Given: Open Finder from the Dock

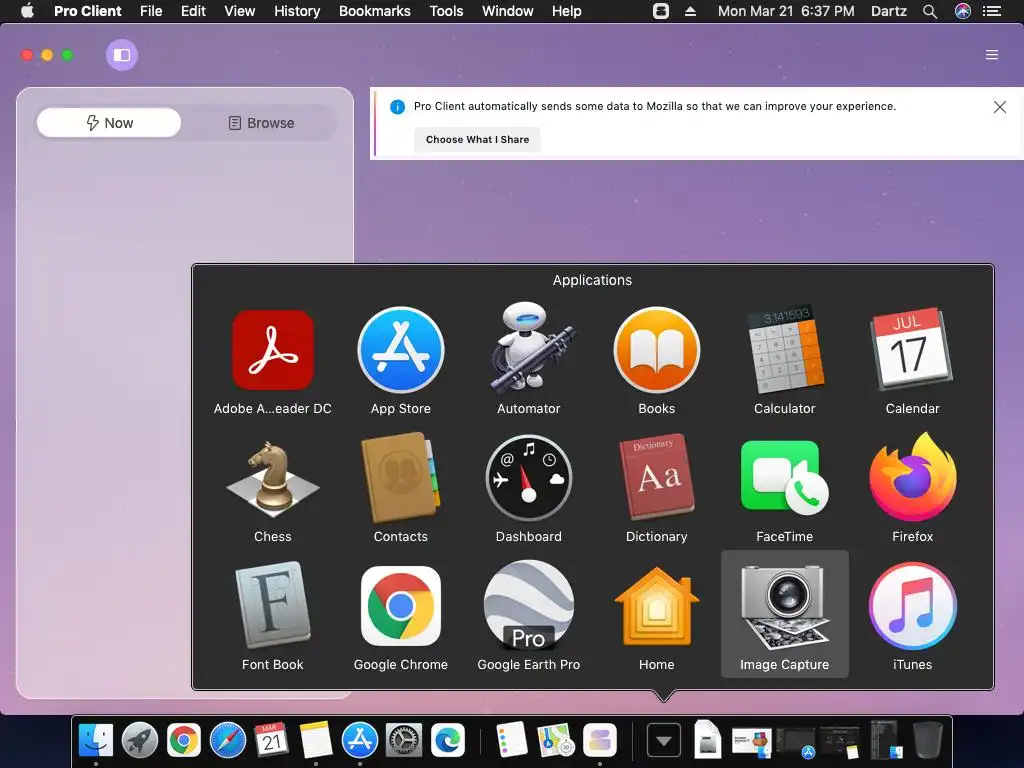Looking at the screenshot, I should [96, 741].
